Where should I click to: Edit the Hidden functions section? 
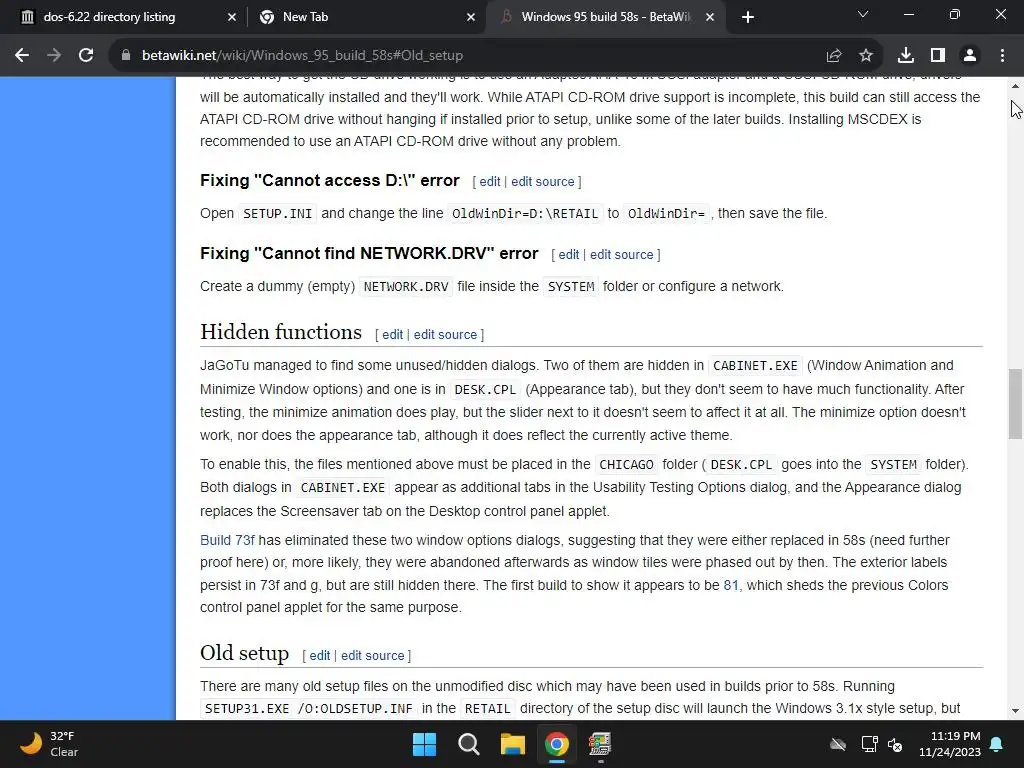tap(392, 334)
